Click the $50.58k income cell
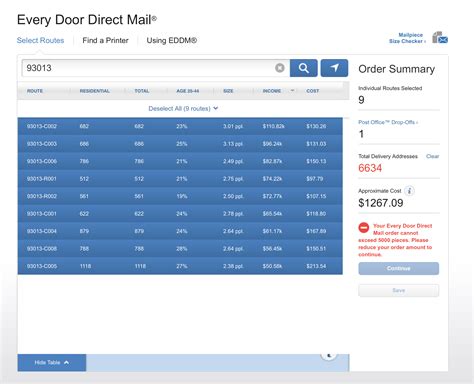 tap(272, 266)
